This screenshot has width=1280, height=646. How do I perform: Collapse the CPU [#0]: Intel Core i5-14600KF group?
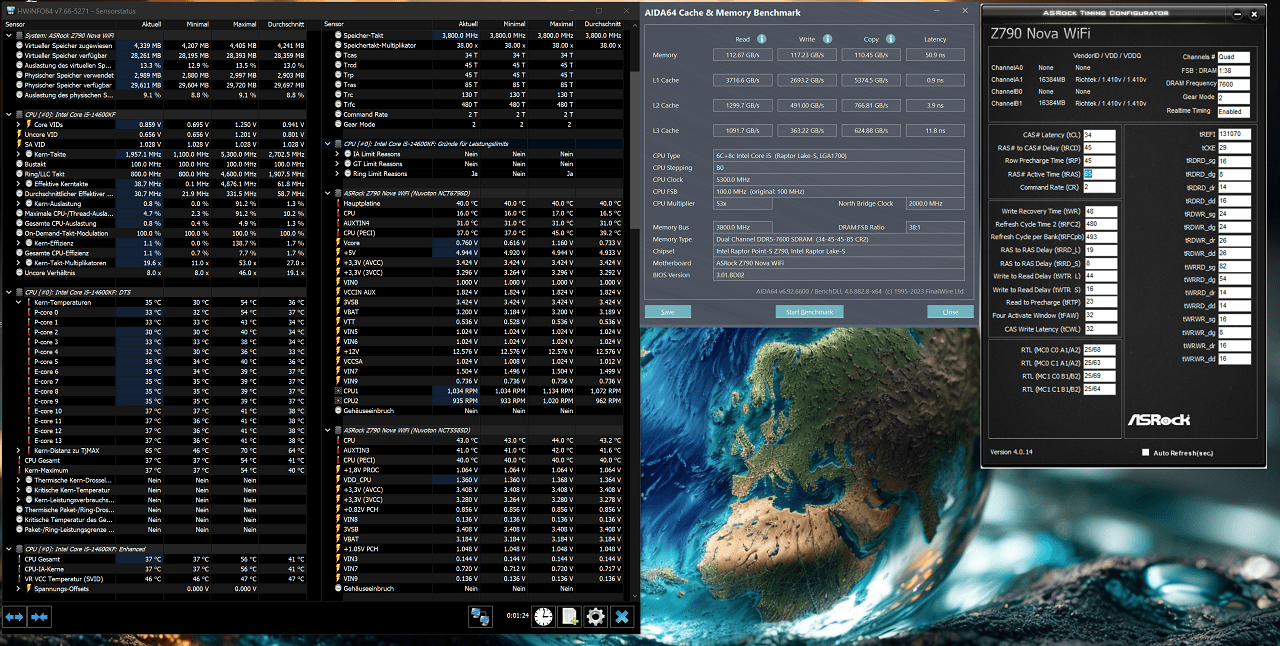coord(9,114)
